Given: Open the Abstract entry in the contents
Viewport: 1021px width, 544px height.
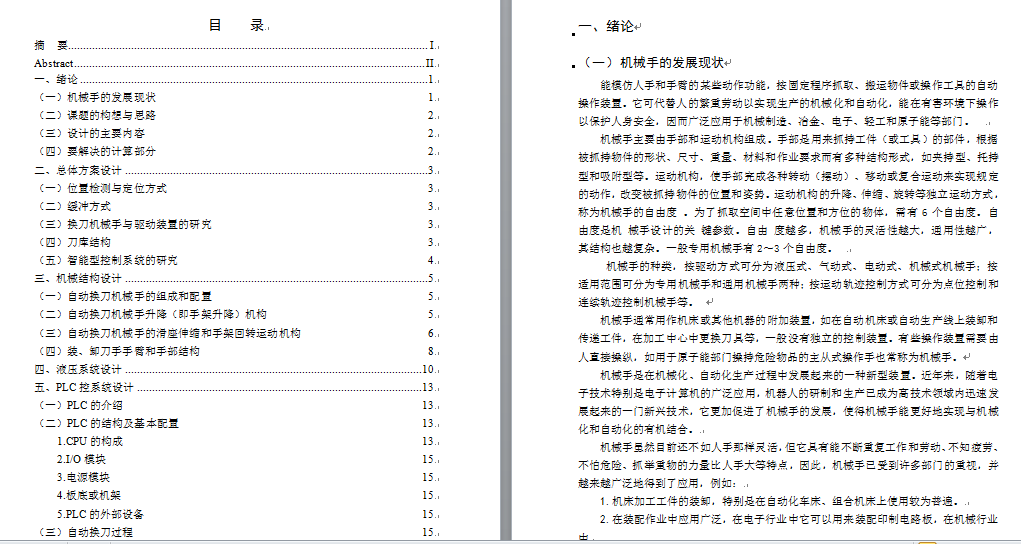Looking at the screenshot, I should coord(236,64).
